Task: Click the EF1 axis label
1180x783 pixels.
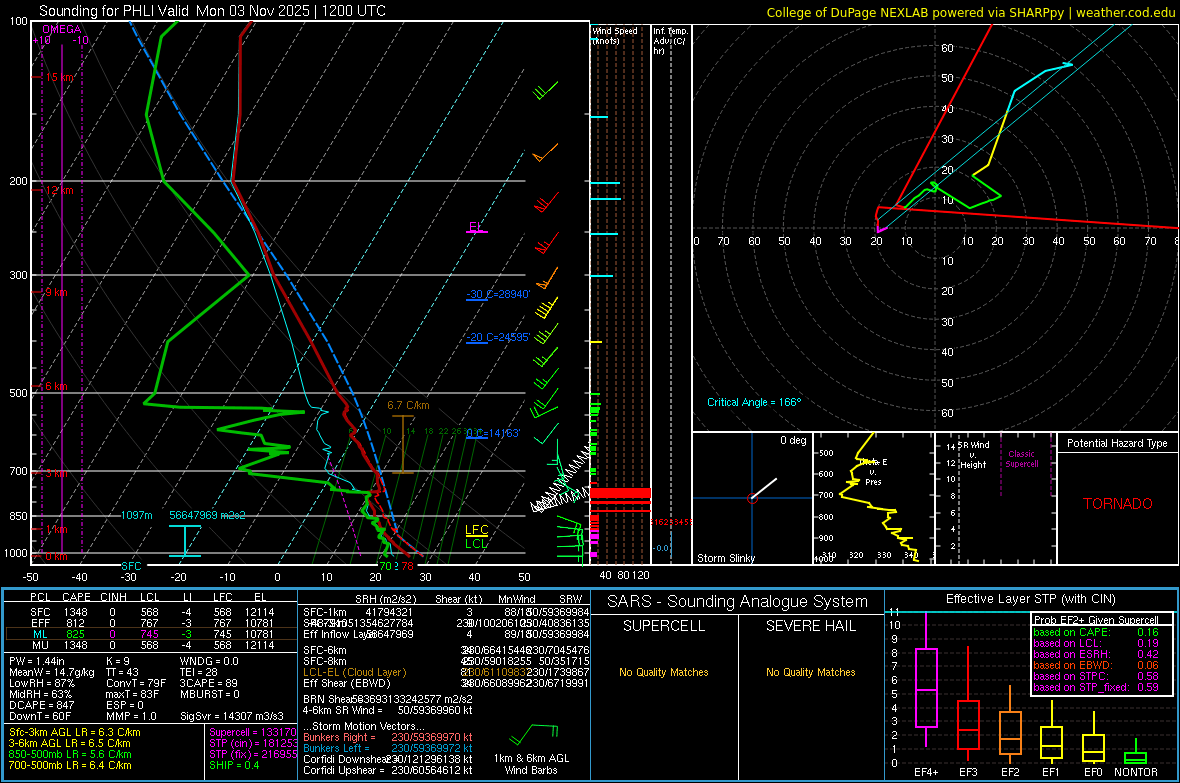Action: 1051,772
